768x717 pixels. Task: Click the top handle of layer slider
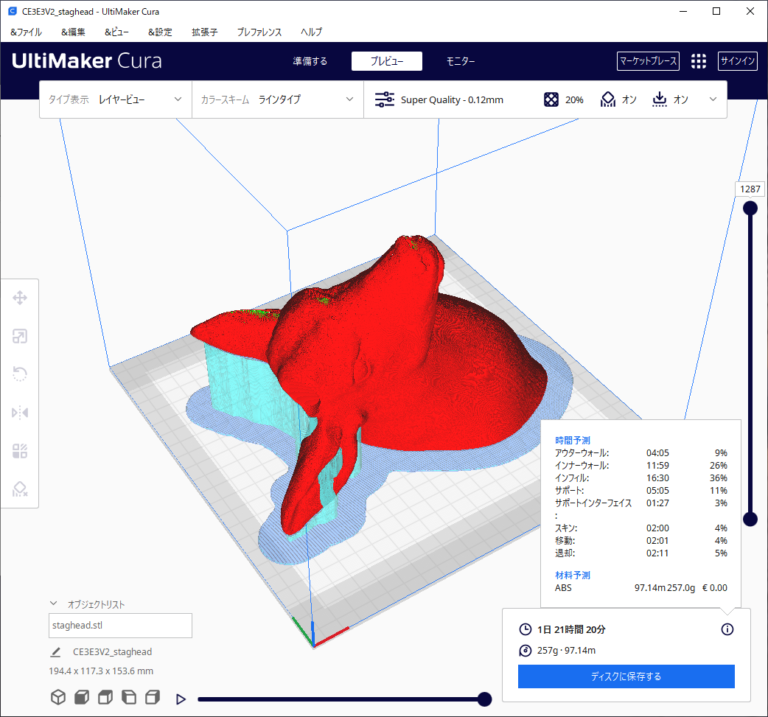point(749,207)
